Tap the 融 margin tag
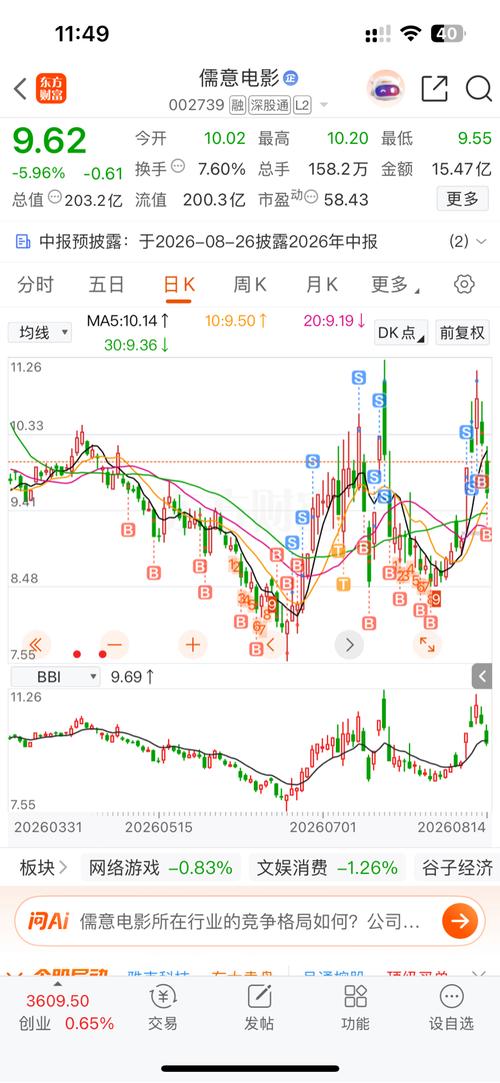The height and width of the screenshot is (1083, 500). click(x=238, y=105)
